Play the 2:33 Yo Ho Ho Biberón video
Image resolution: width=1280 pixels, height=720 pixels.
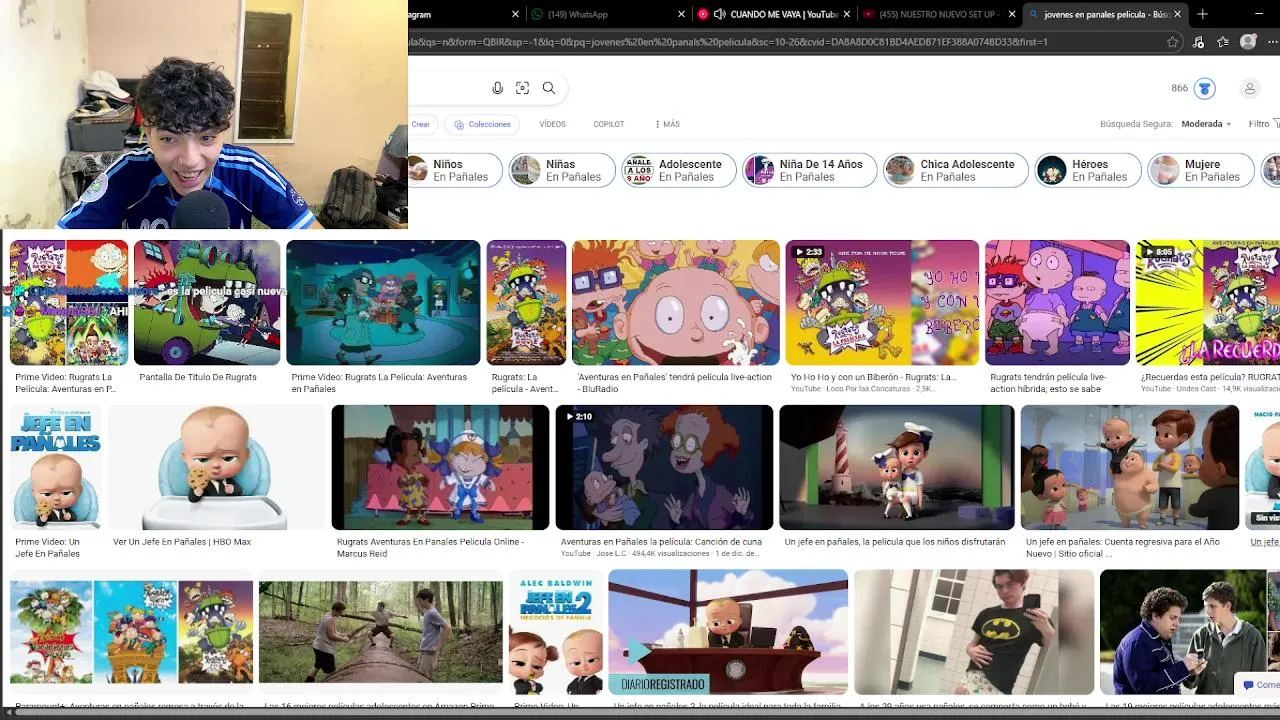882,302
